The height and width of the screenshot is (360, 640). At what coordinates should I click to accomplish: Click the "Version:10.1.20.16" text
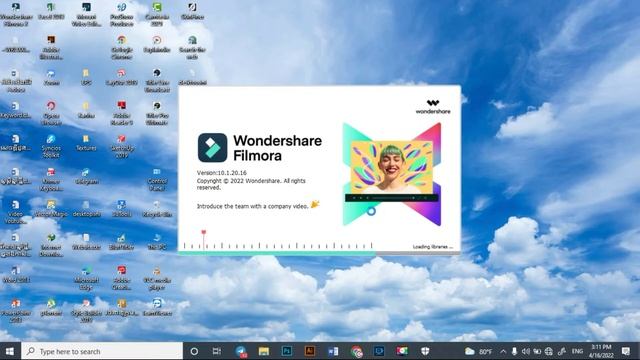click(222, 173)
